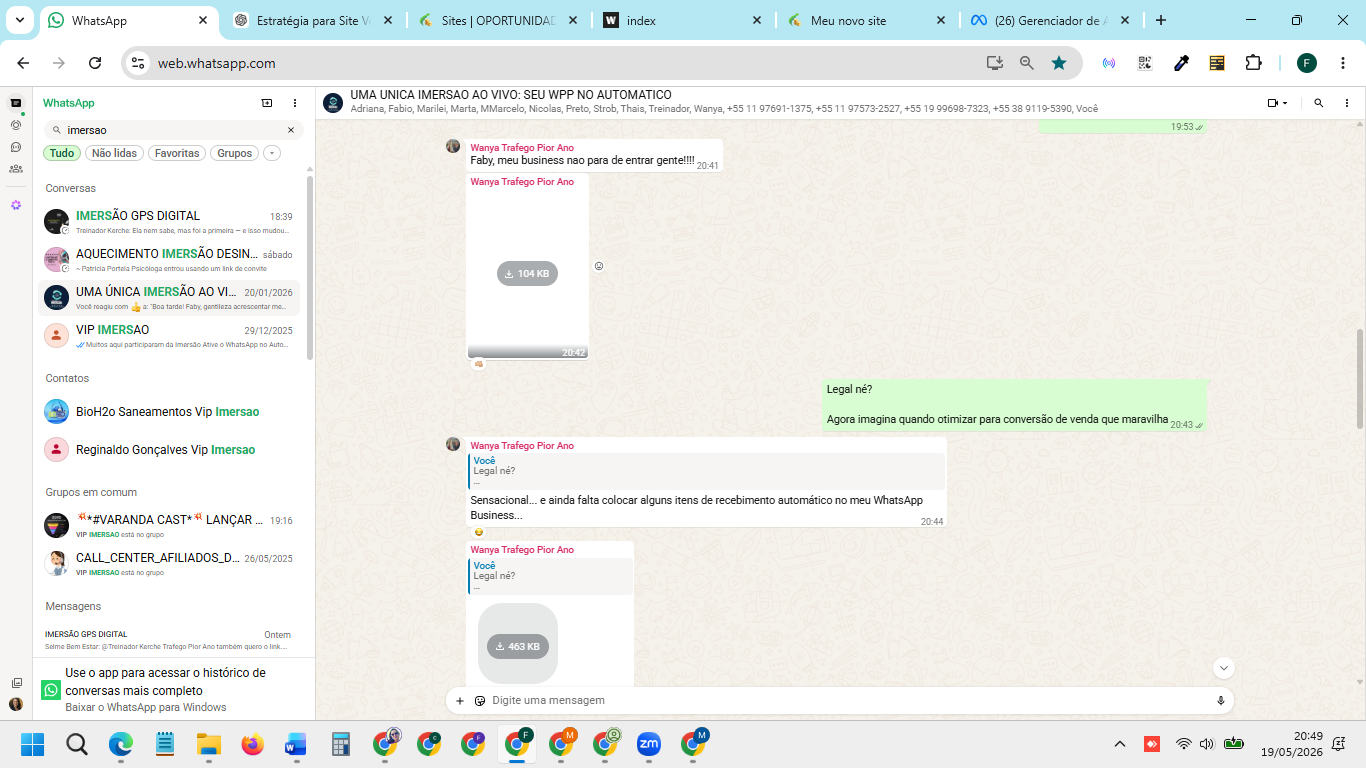Image resolution: width=1366 pixels, height=768 pixels.
Task: Open the purple Meta AI icon
Action: click(16, 205)
